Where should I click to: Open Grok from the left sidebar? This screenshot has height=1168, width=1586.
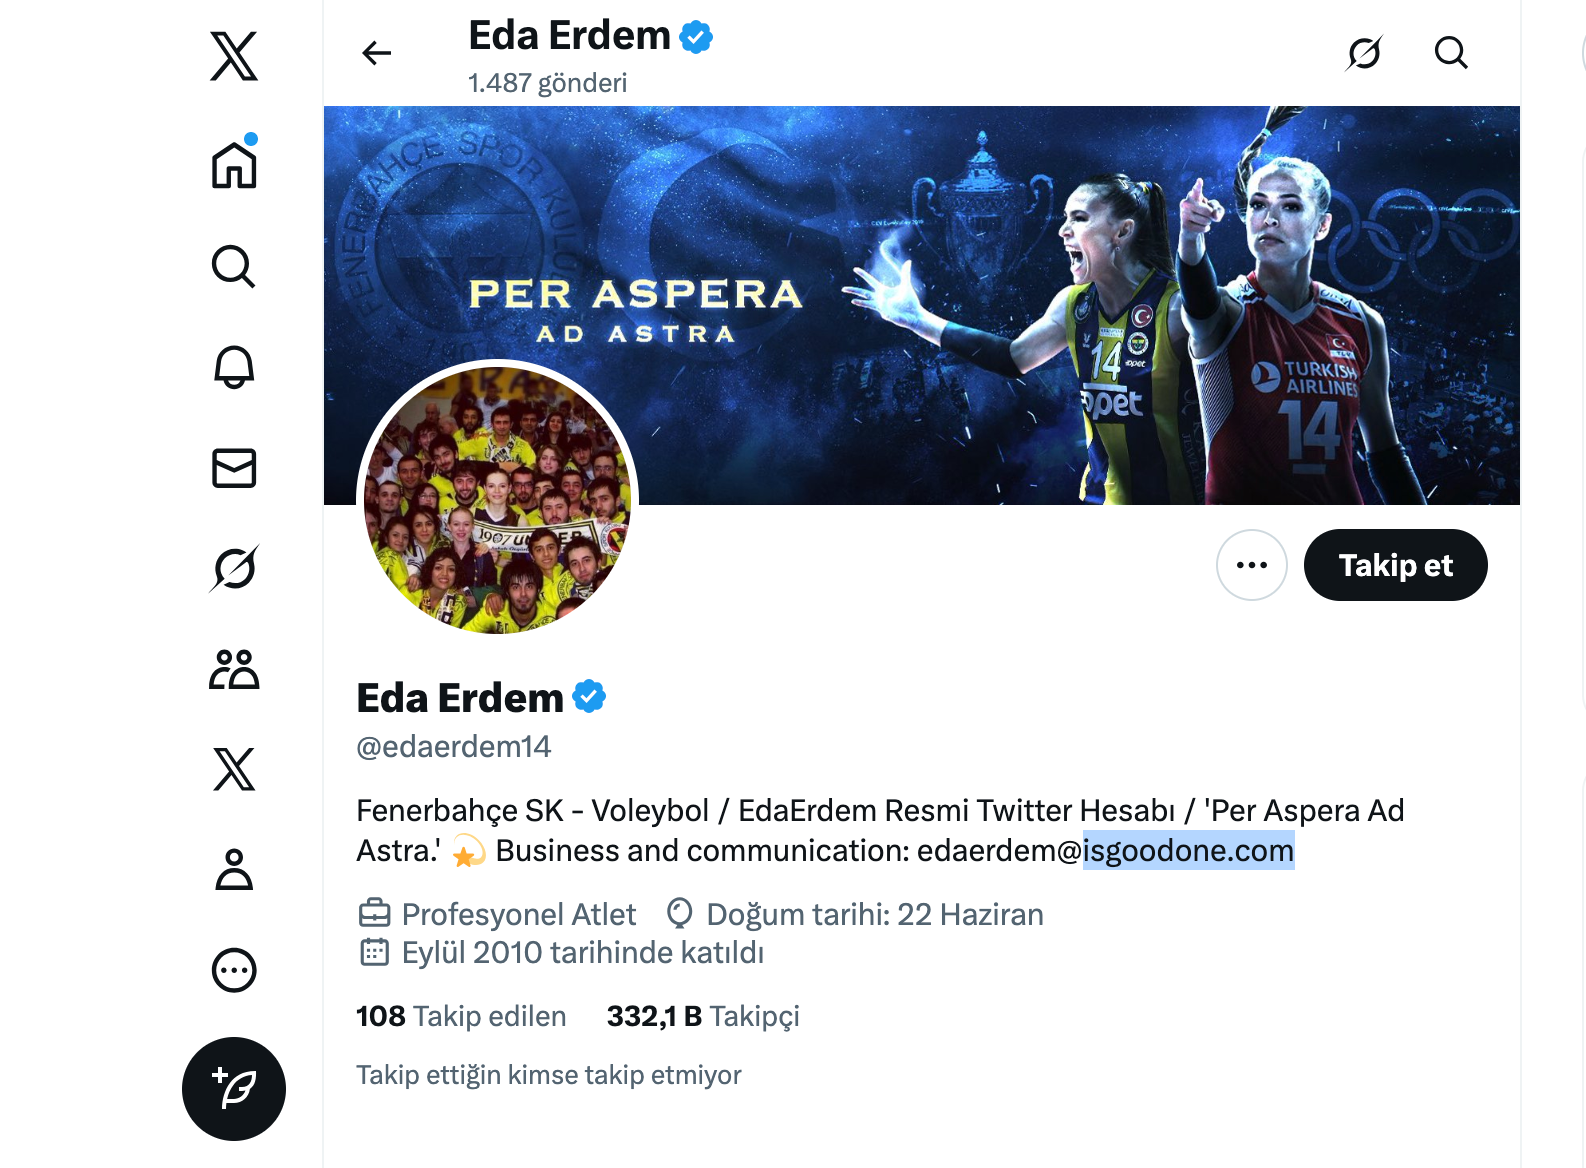(234, 568)
